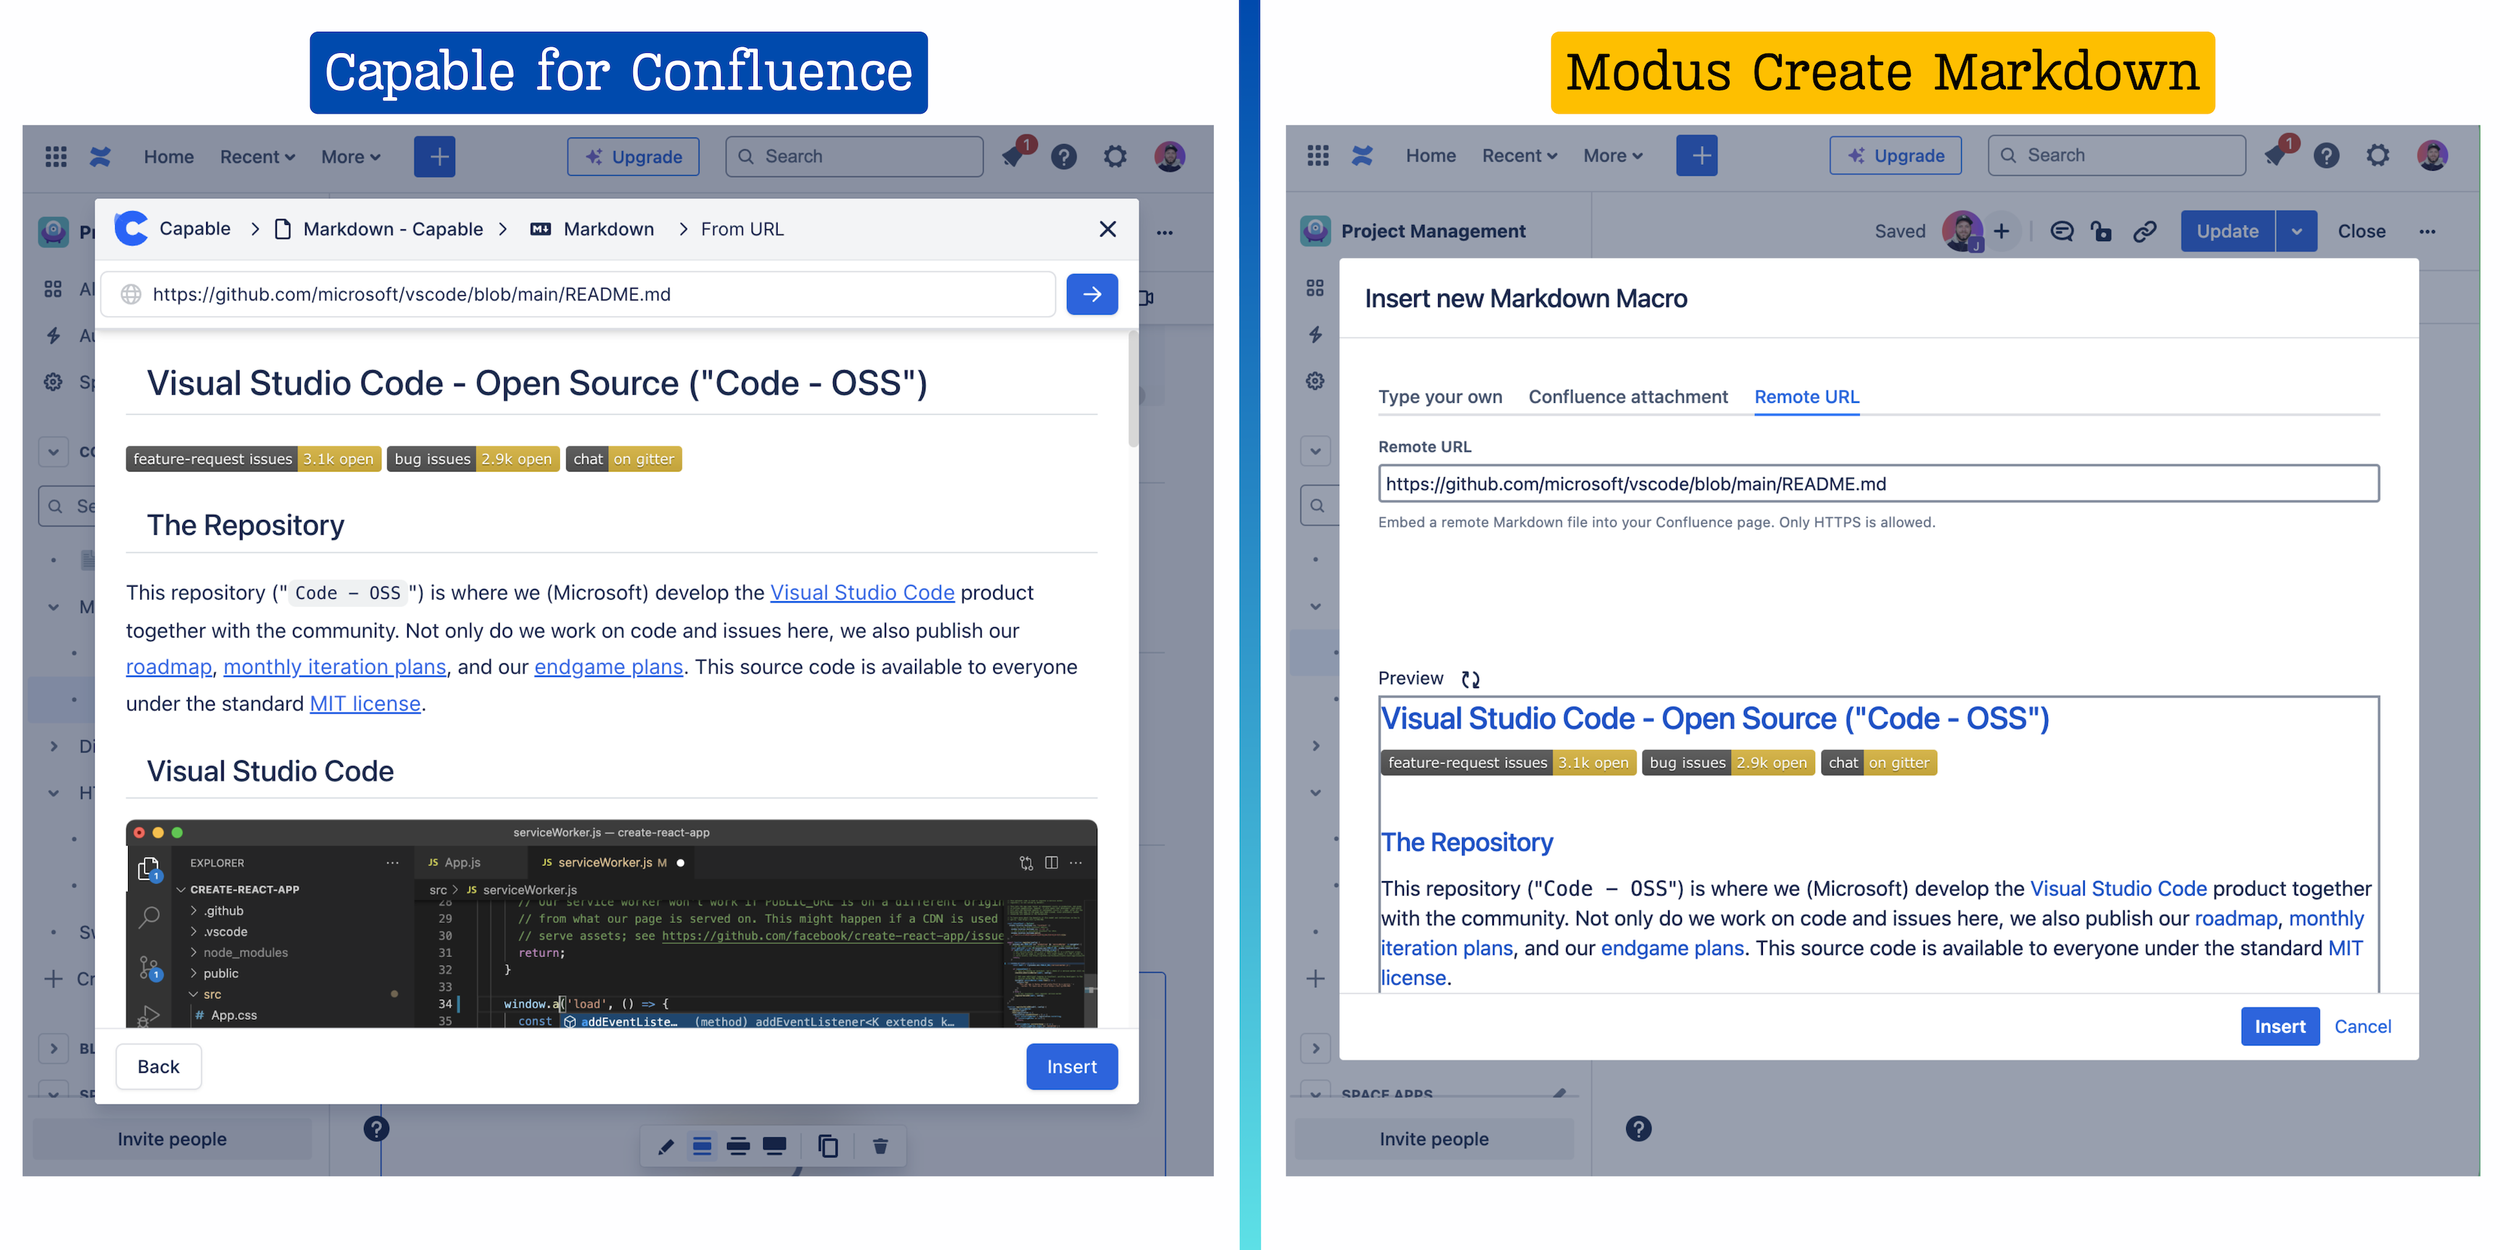Refresh the markdown Preview
Image resolution: width=2500 pixels, height=1250 pixels.
point(1470,679)
